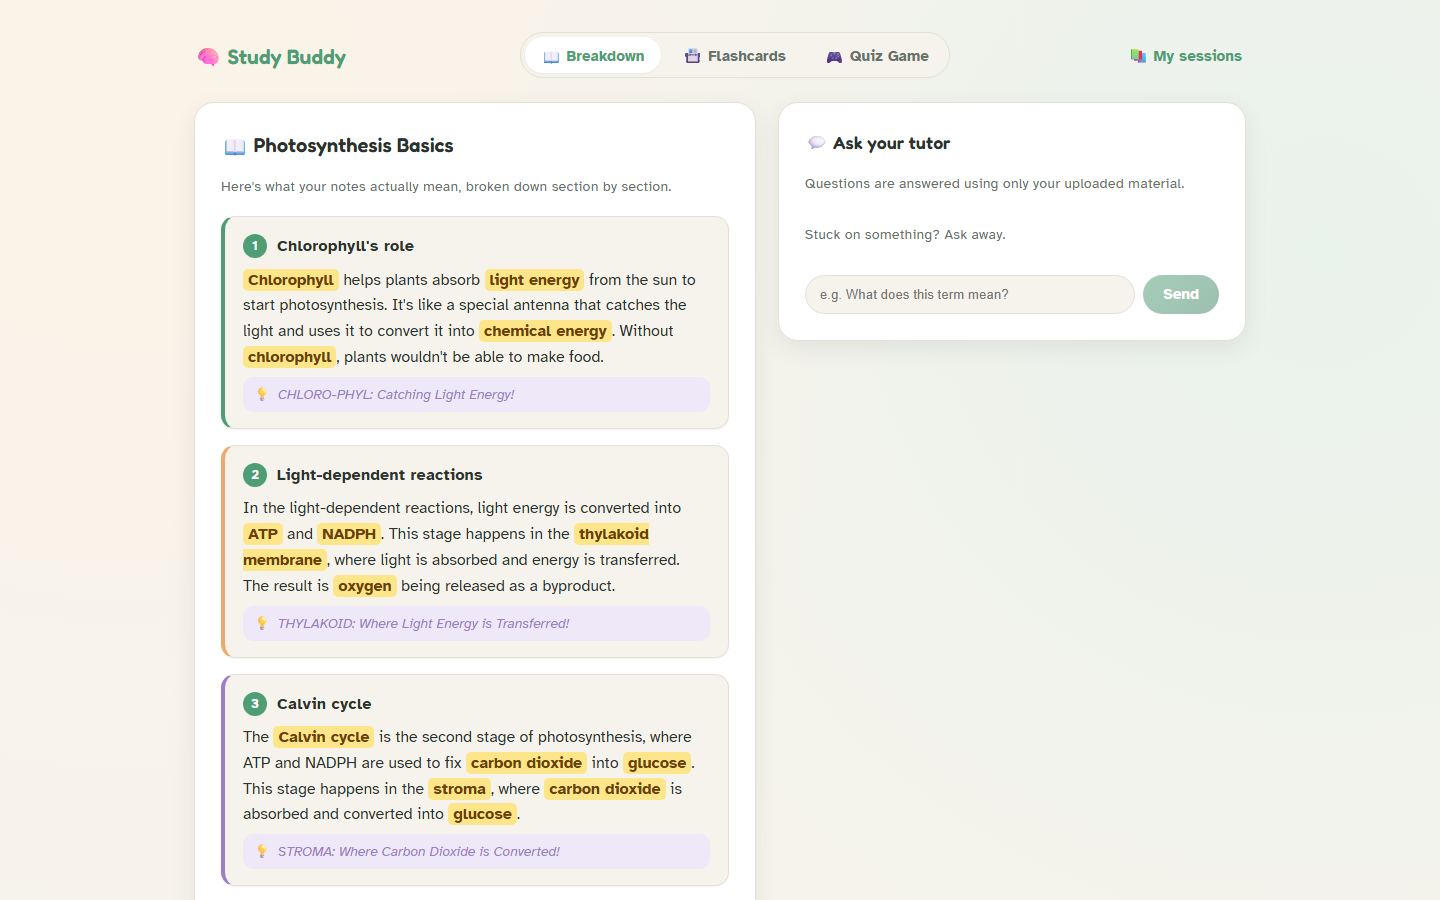
Task: Click the 'Light-dependent reactions' section heading
Action: coord(379,475)
